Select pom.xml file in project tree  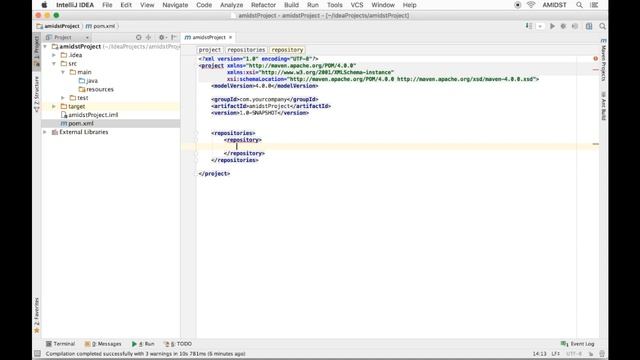click(77, 123)
